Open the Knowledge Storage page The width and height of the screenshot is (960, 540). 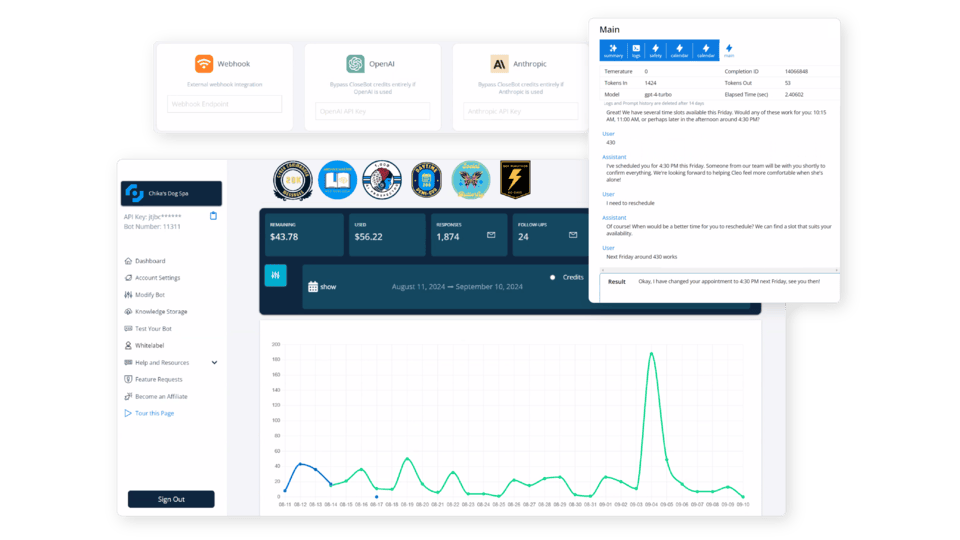click(x=161, y=312)
